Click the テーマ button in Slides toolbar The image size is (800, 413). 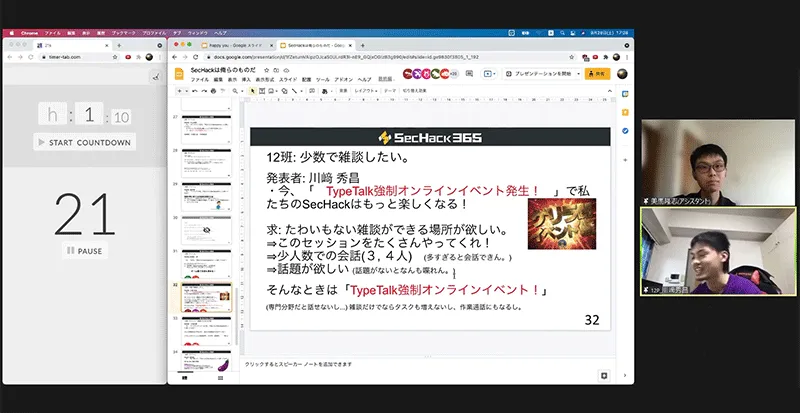(390, 91)
